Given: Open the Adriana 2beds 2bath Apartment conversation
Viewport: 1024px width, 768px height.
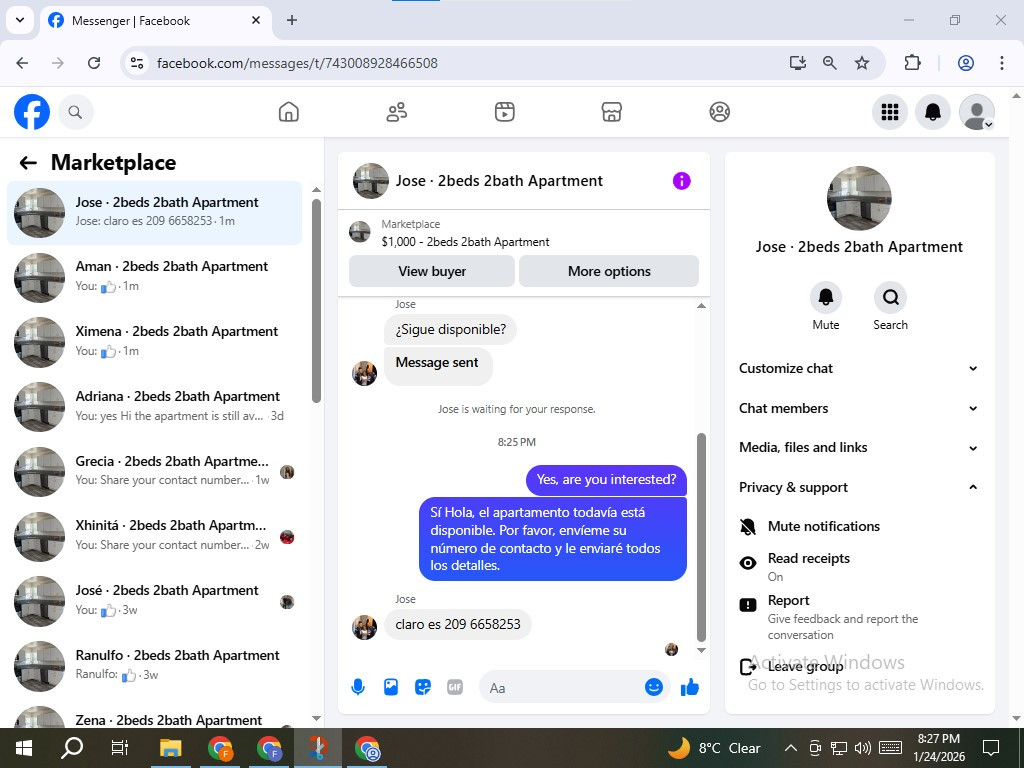Looking at the screenshot, I should point(155,407).
